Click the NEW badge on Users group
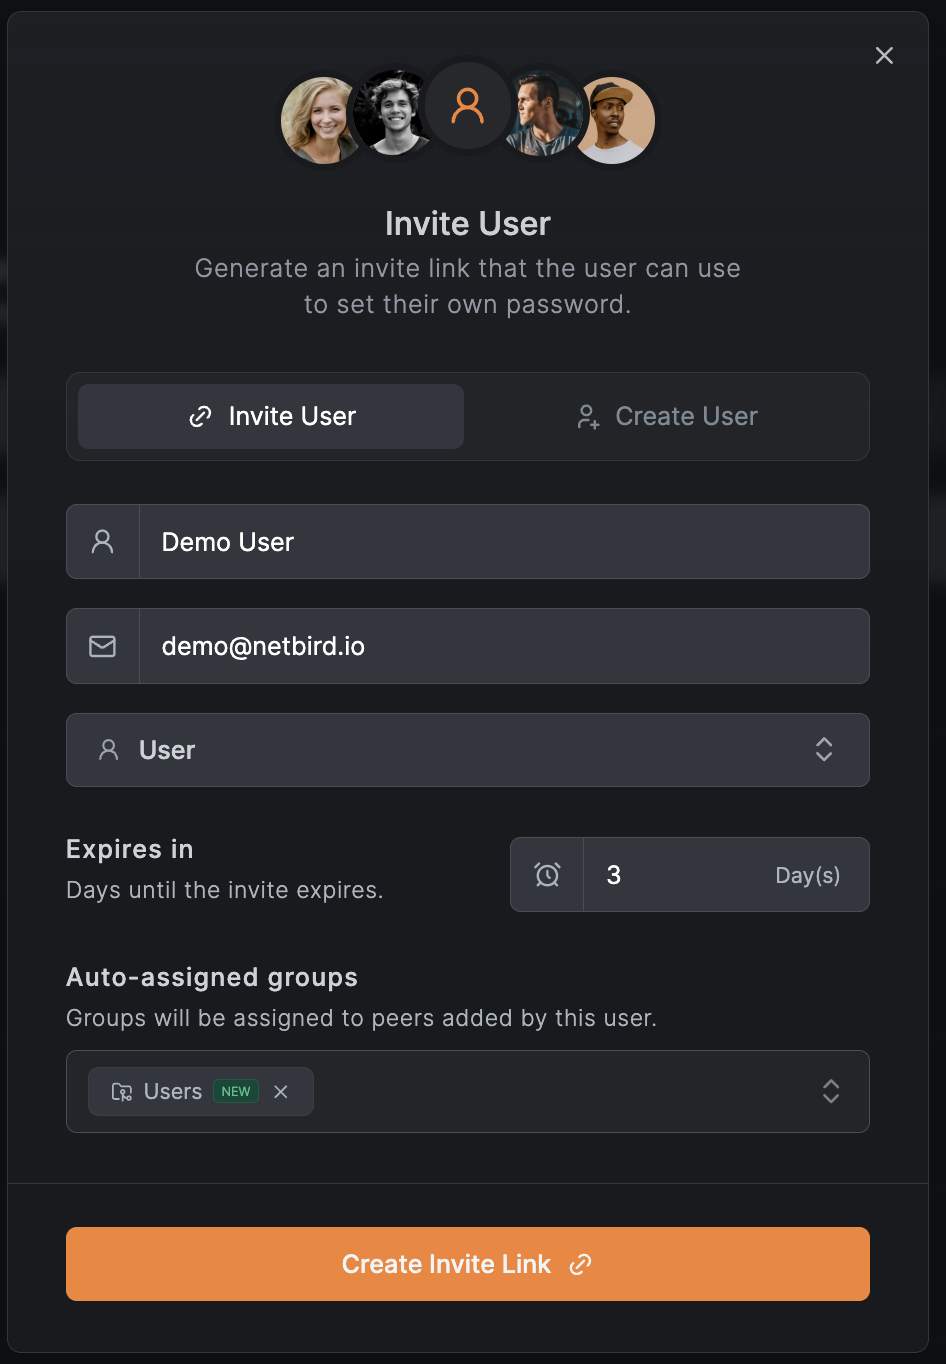The image size is (946, 1364). click(236, 1092)
